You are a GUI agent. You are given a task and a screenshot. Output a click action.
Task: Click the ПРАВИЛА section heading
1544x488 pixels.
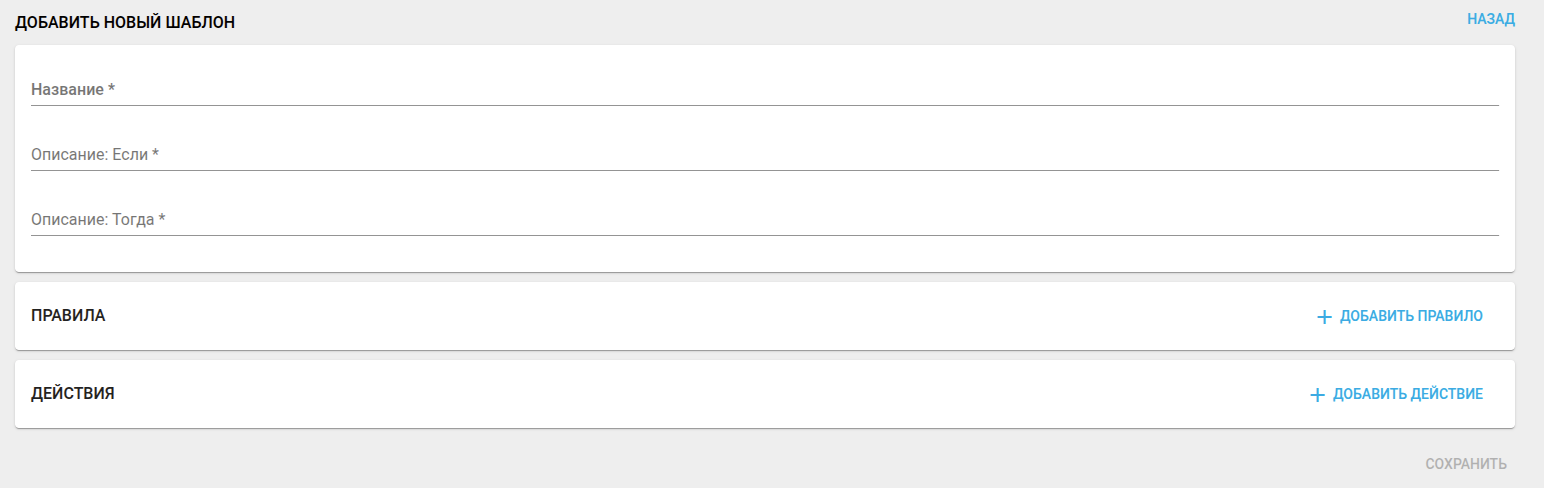pos(68,316)
